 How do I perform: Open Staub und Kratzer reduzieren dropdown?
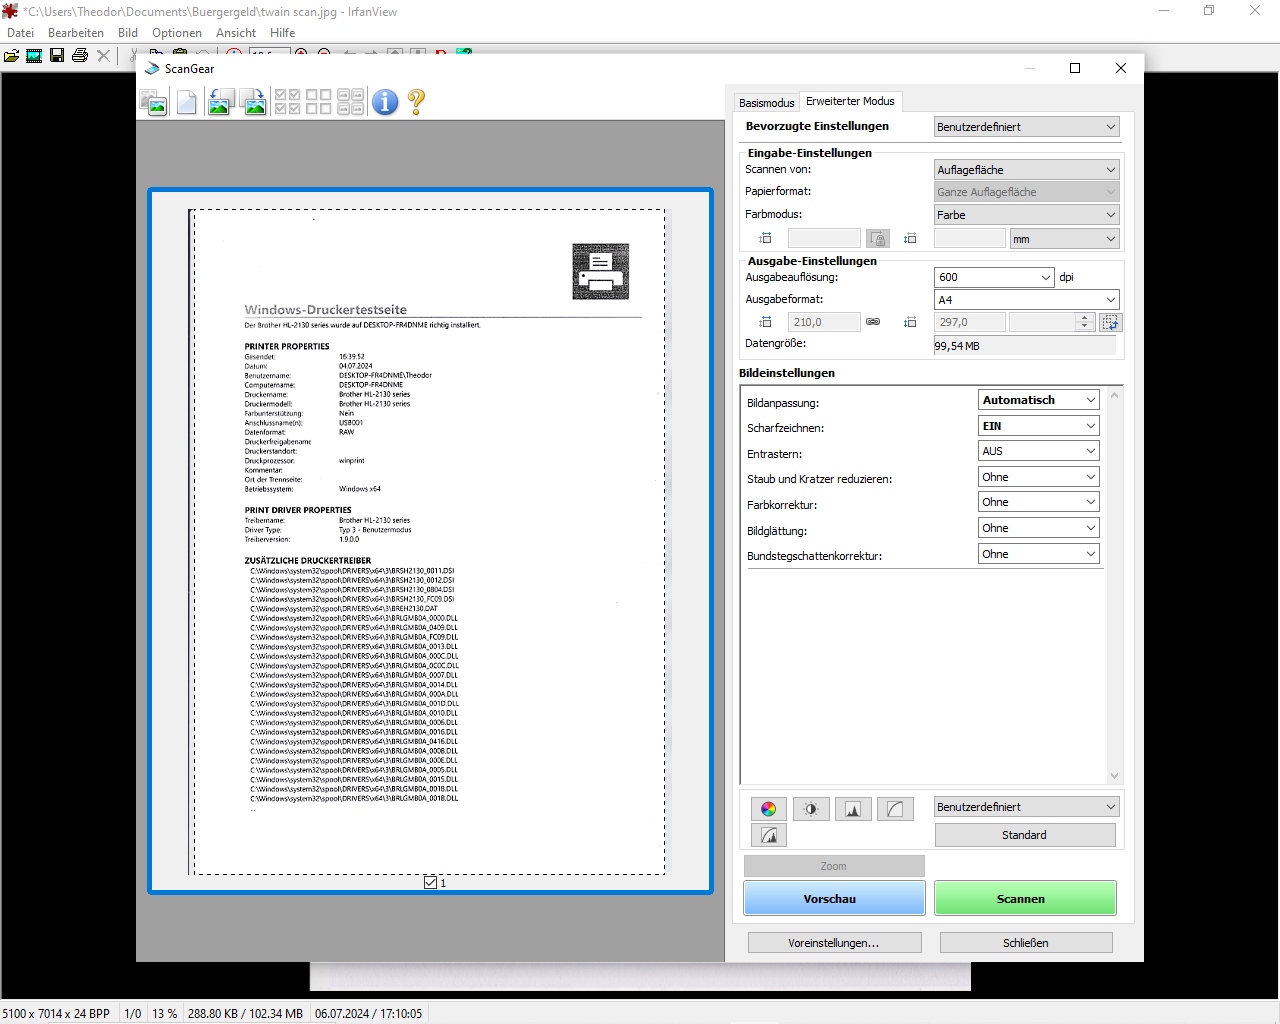point(1038,477)
